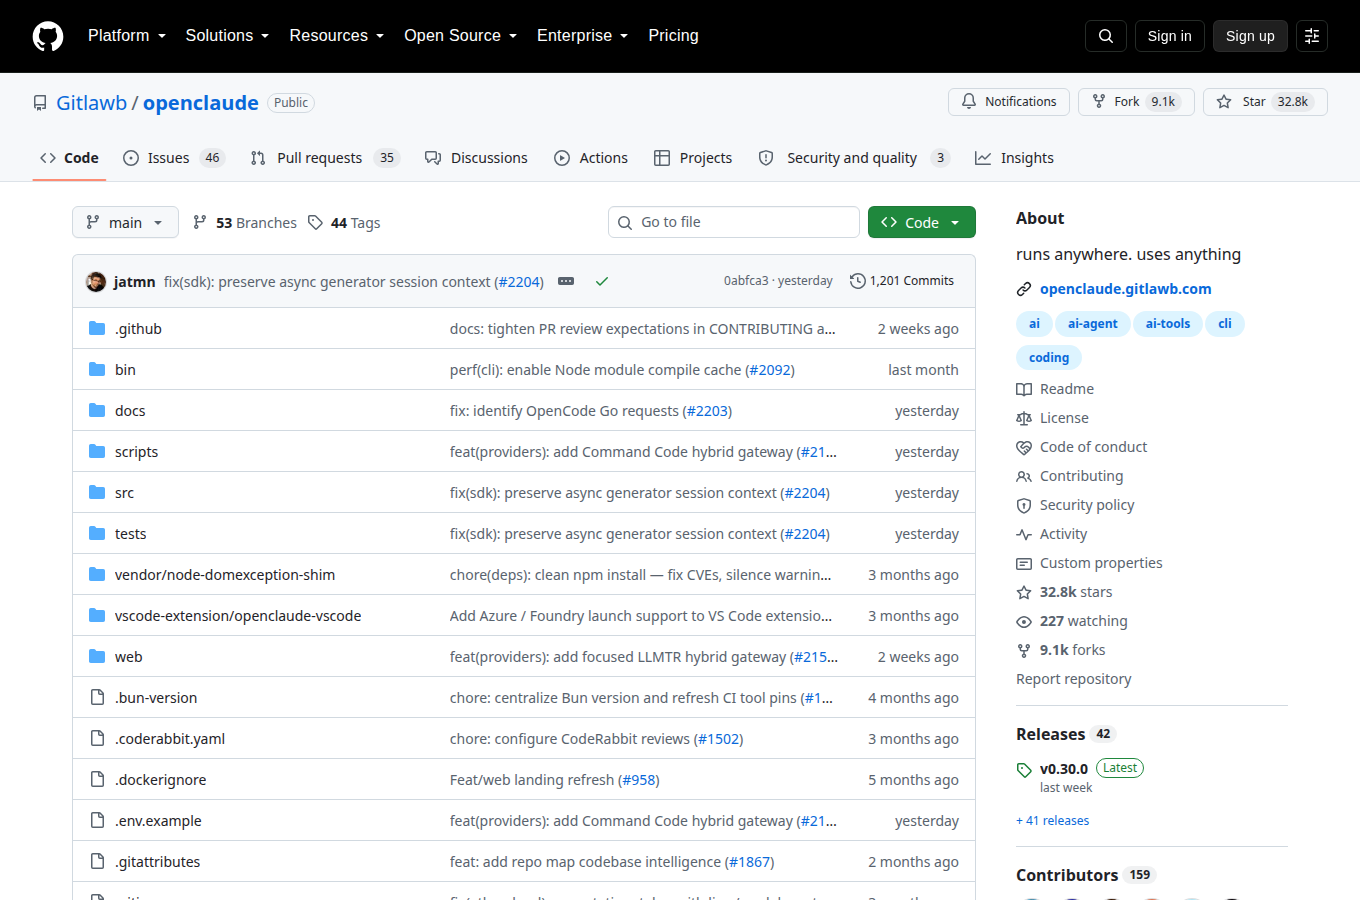The width and height of the screenshot is (1360, 900).
Task: Star the repository with Star button
Action: click(x=1265, y=102)
